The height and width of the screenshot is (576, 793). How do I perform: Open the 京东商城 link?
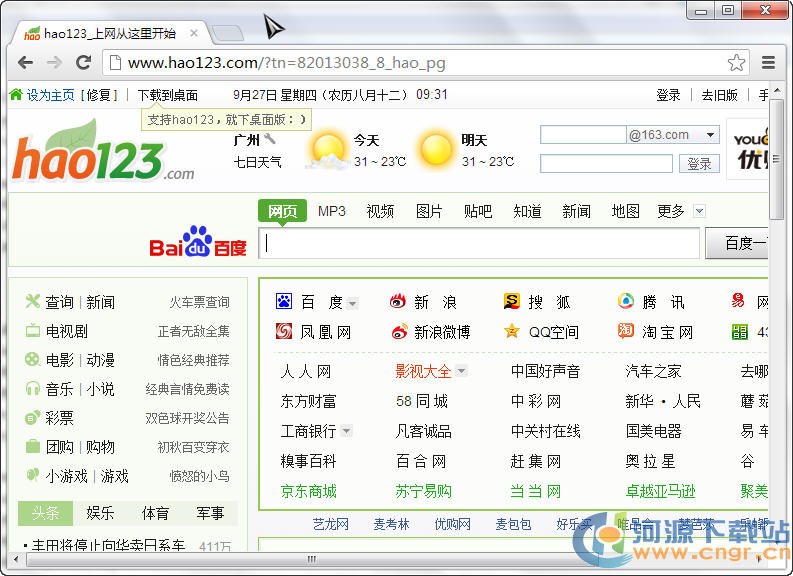(x=308, y=491)
